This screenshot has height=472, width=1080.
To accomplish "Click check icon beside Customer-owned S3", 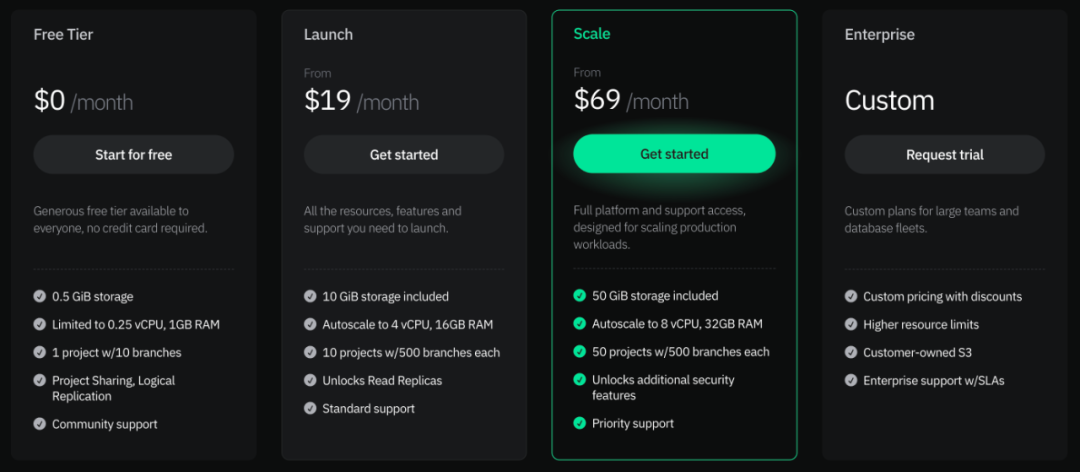I will tap(851, 352).
